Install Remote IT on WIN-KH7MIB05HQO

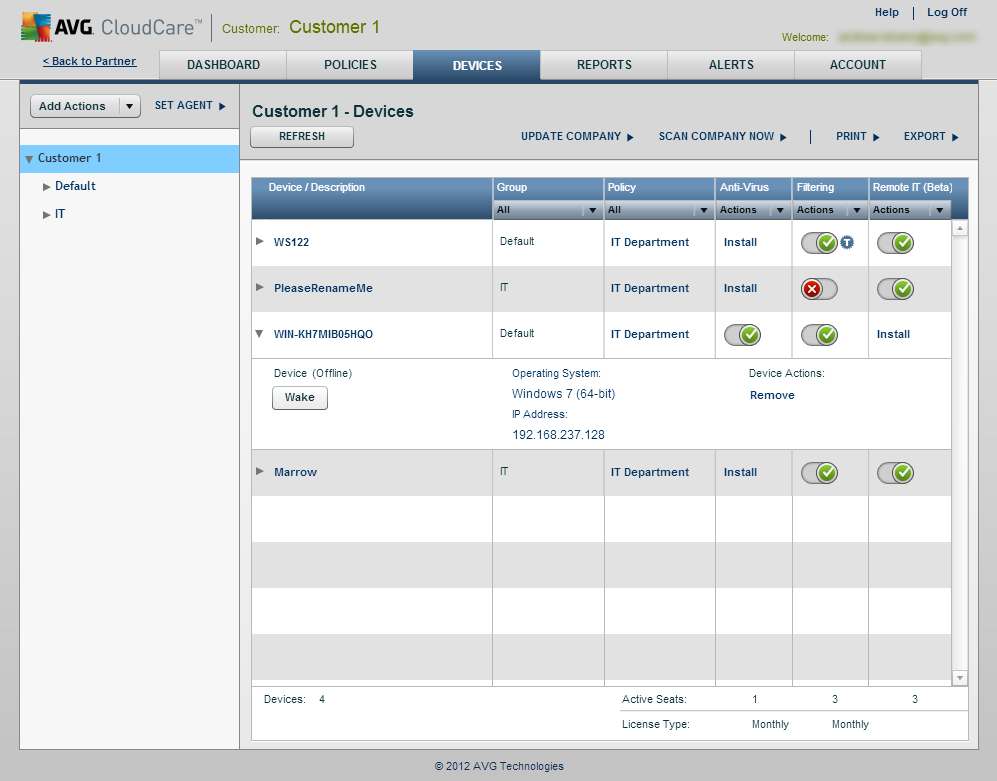click(x=893, y=334)
